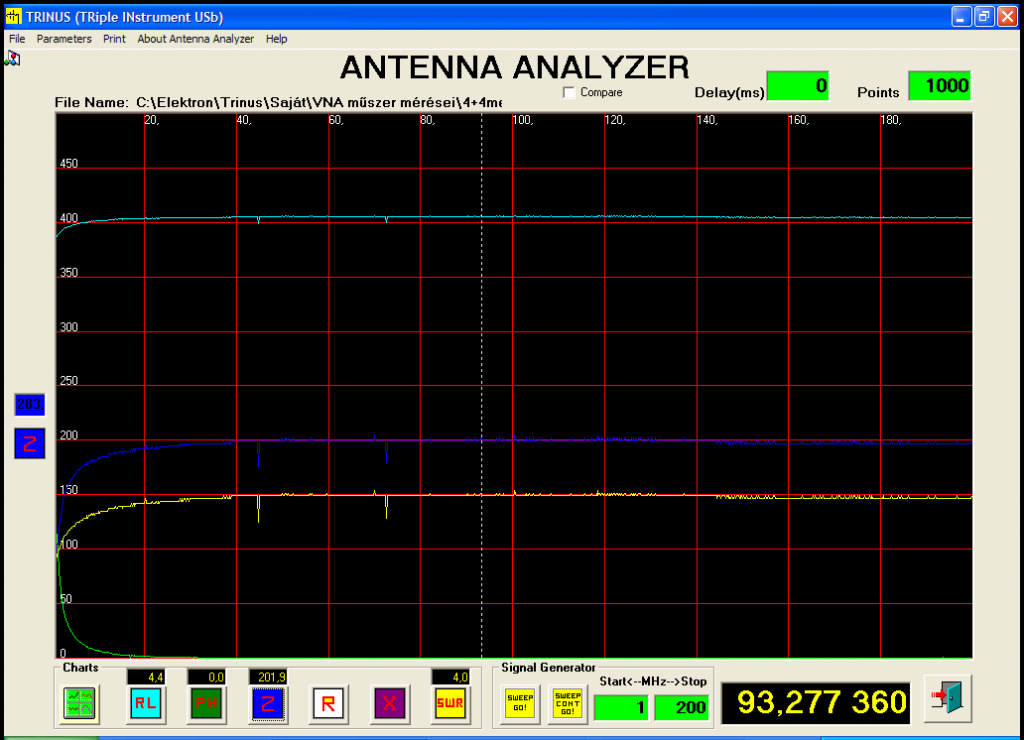This screenshot has height=740, width=1024.
Task: Open About Antenna Analyzer menu
Action: (x=195, y=39)
